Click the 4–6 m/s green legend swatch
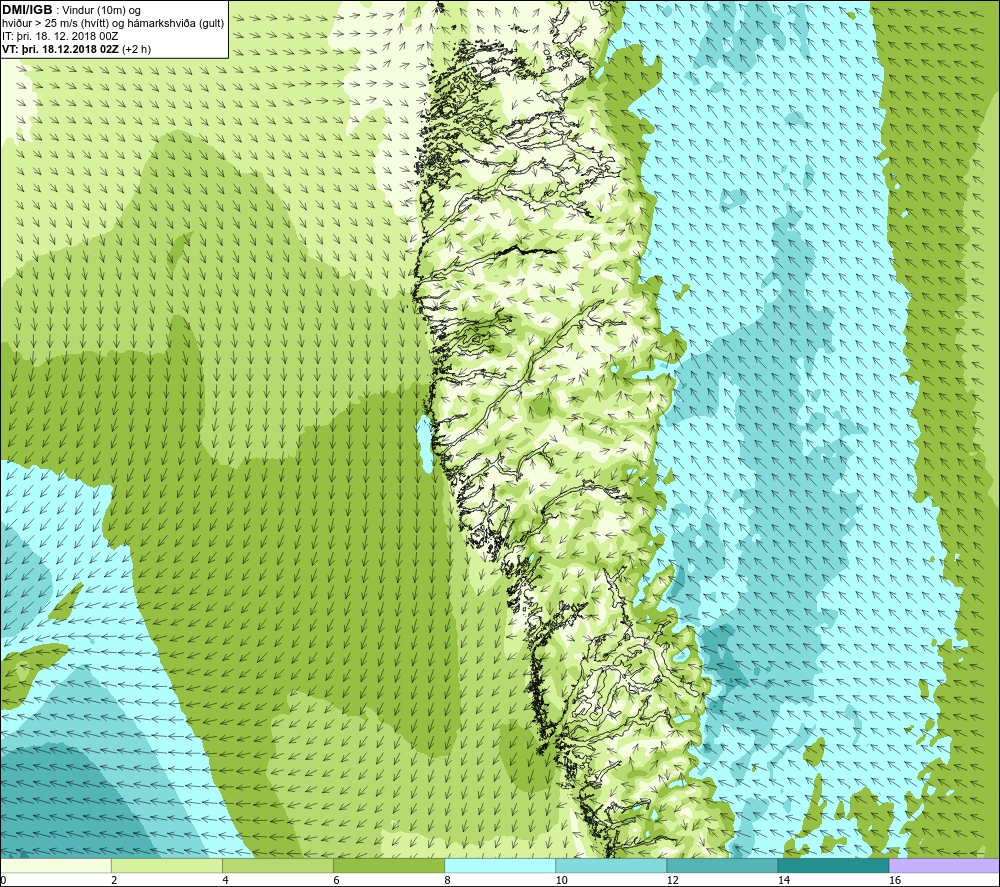The height and width of the screenshot is (887, 1000). (x=277, y=866)
